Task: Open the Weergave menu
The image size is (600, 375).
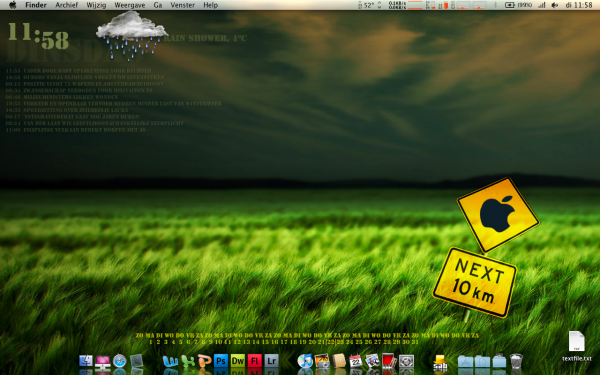Action: (x=130, y=5)
